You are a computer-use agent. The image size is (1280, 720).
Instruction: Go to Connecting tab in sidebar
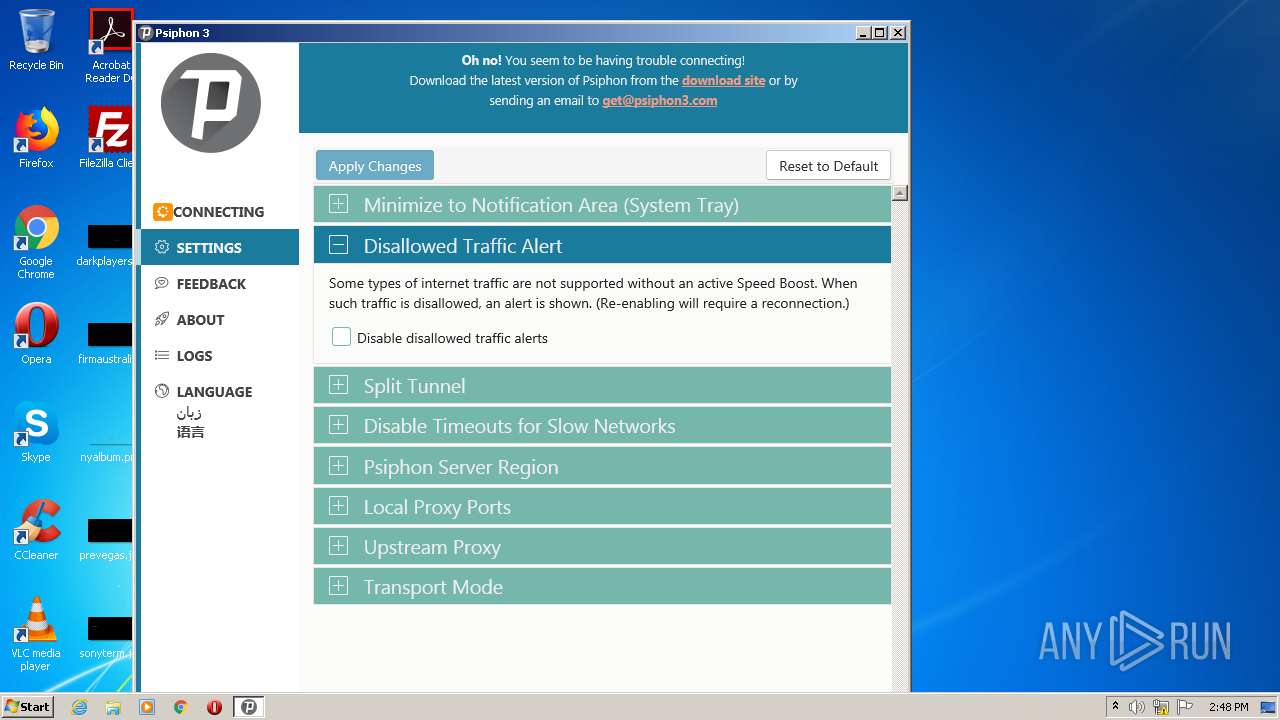pos(220,212)
